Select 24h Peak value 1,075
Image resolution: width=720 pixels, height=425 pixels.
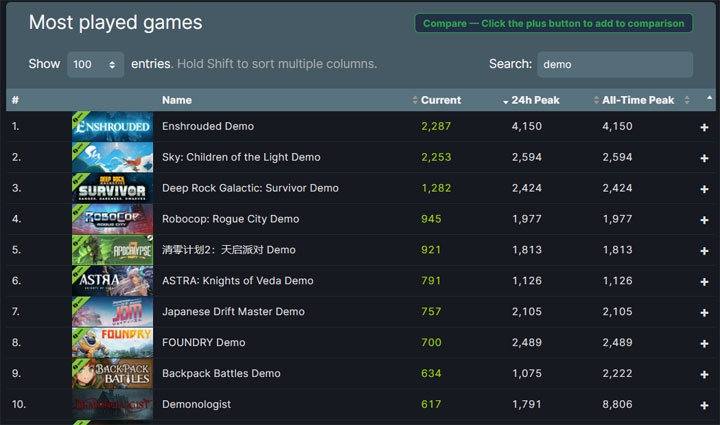tap(527, 374)
